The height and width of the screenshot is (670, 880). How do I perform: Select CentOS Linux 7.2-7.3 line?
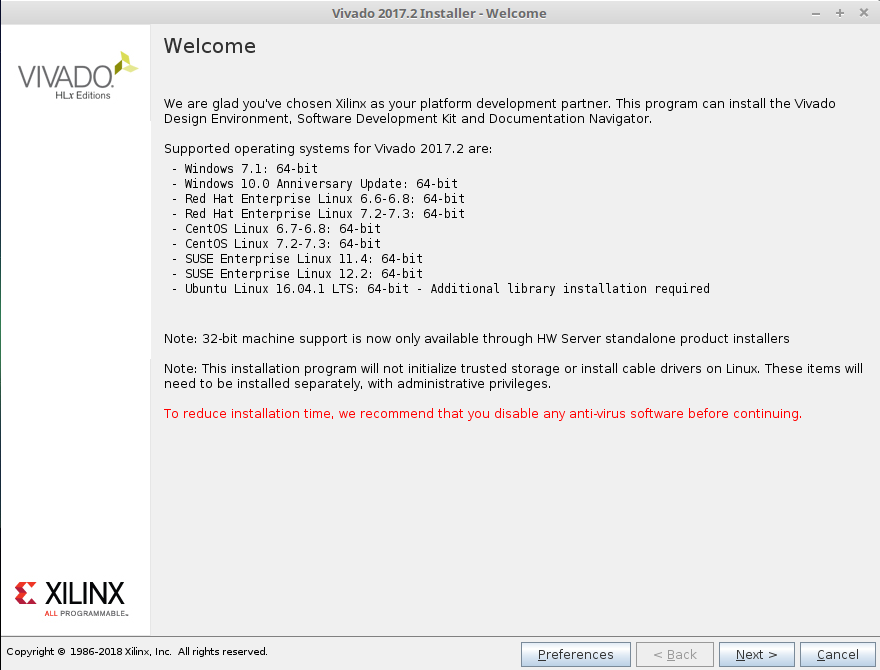coord(276,244)
